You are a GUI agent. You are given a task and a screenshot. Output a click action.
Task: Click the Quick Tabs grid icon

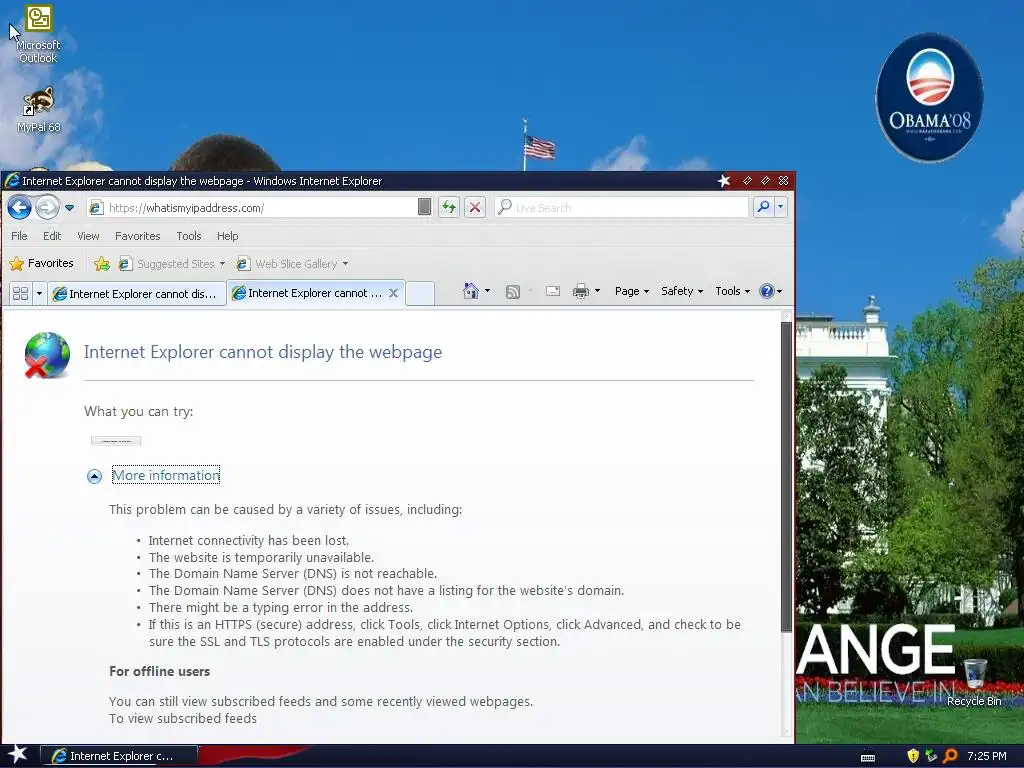pyautogui.click(x=20, y=293)
